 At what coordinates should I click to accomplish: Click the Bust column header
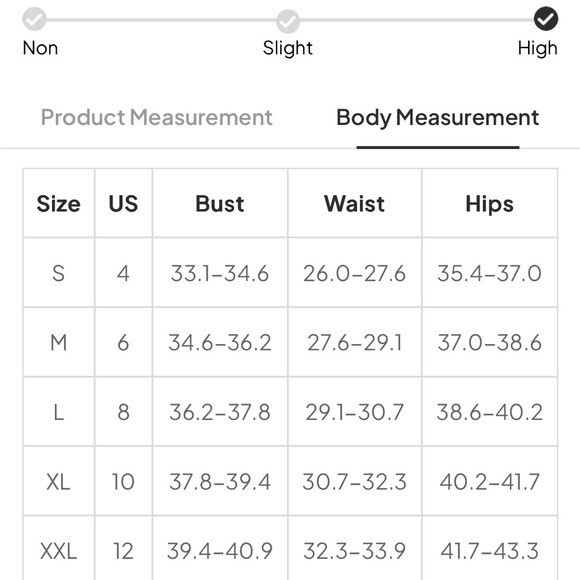tap(220, 203)
